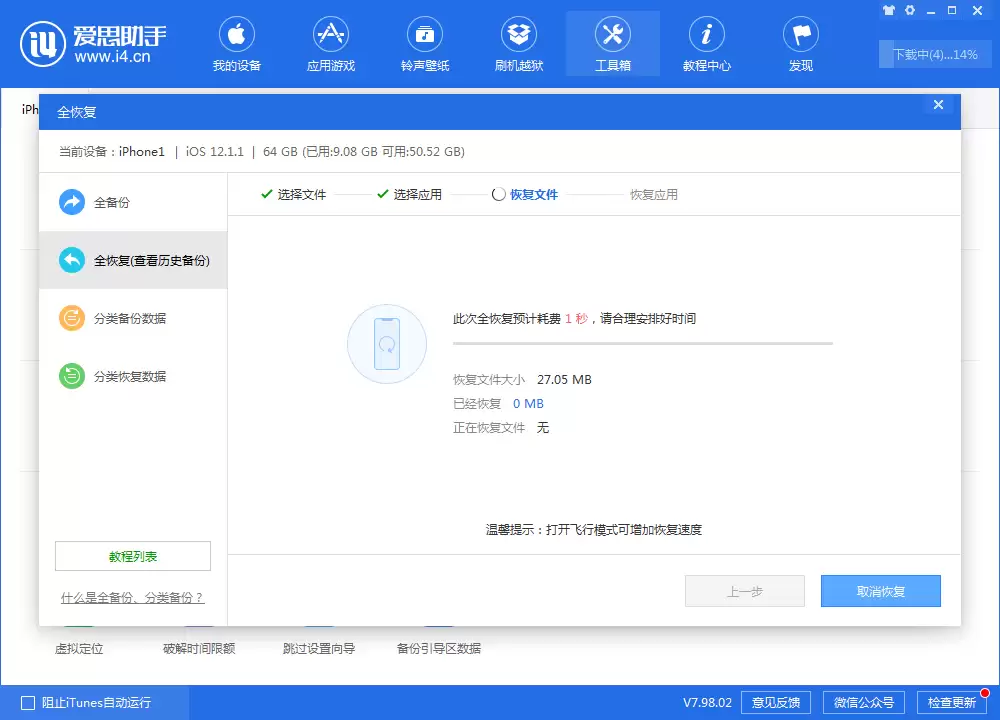Image resolution: width=1000 pixels, height=720 pixels.
Task: Click 破解时间限额 tool label
Action: [199, 649]
